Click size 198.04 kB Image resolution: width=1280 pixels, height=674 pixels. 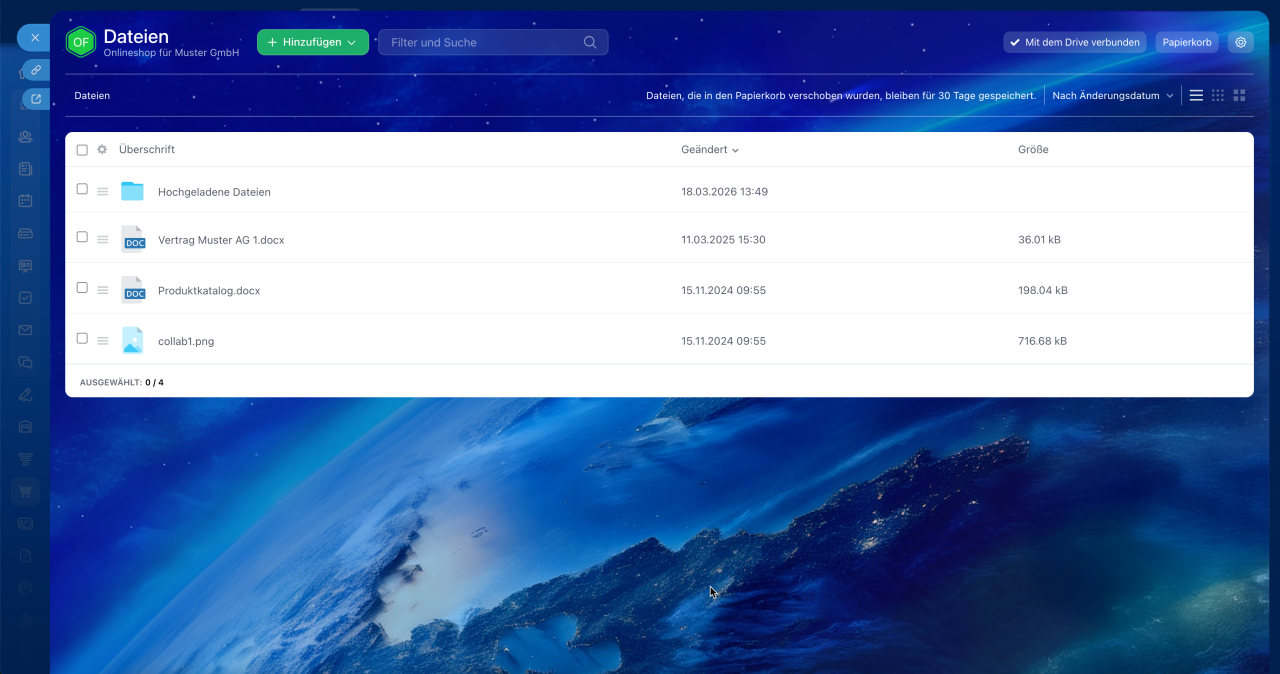1043,291
